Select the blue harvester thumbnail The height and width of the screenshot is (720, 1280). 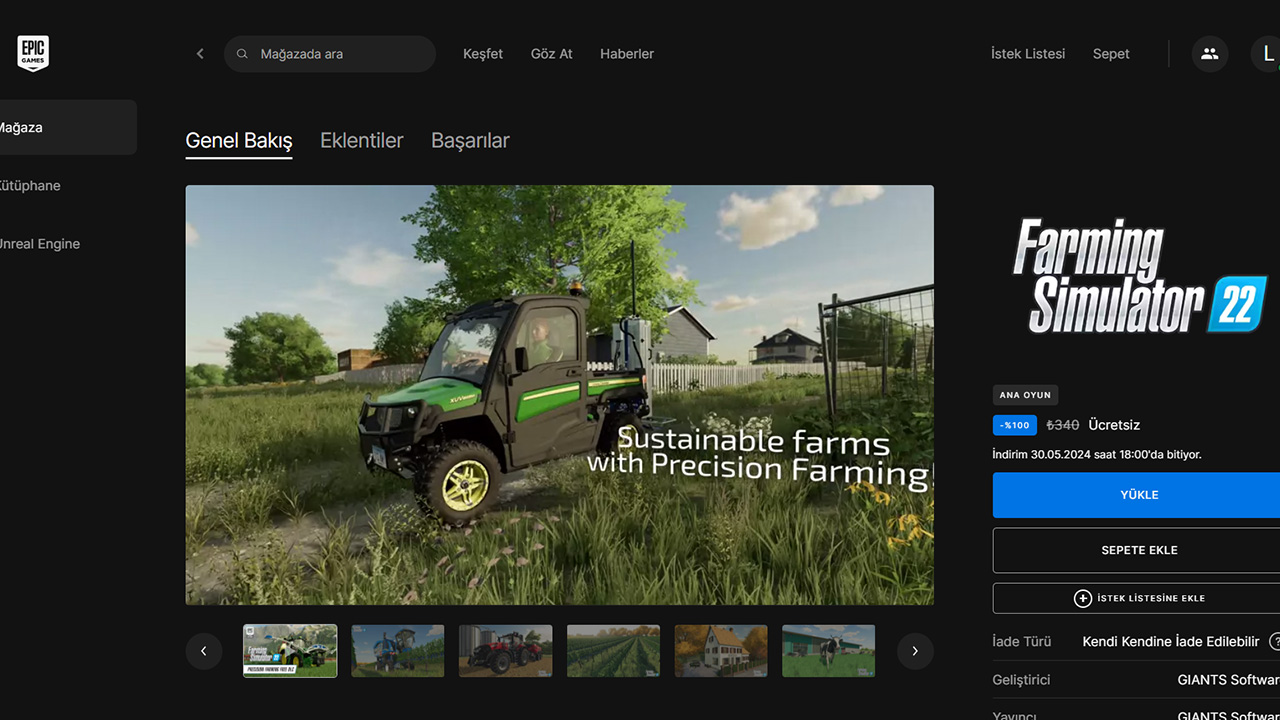[x=398, y=651]
